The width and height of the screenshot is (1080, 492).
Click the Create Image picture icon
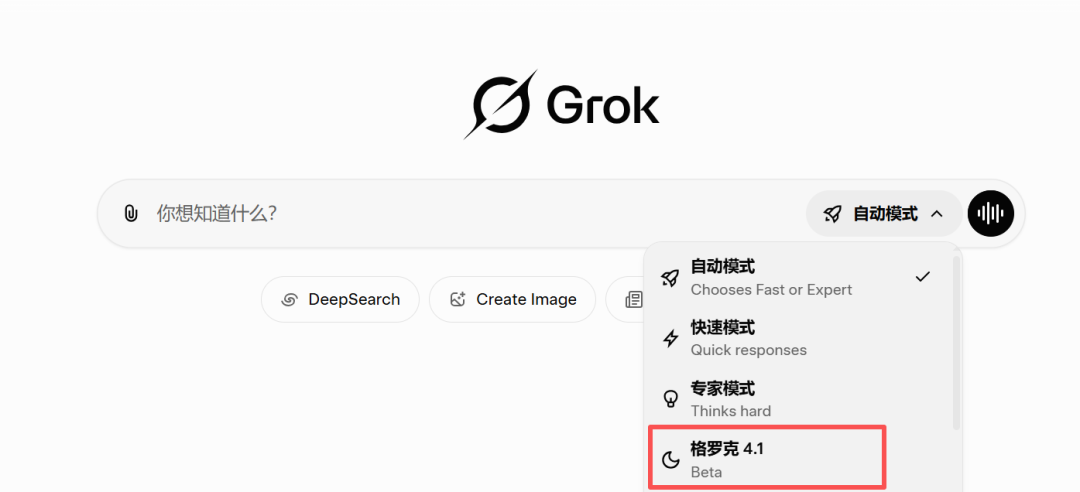pyautogui.click(x=458, y=299)
